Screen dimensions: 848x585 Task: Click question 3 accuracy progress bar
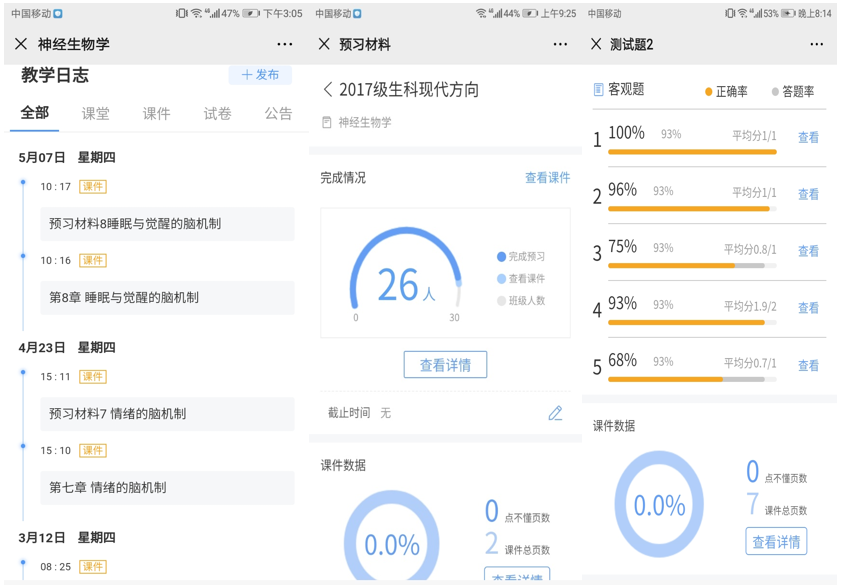[691, 266]
